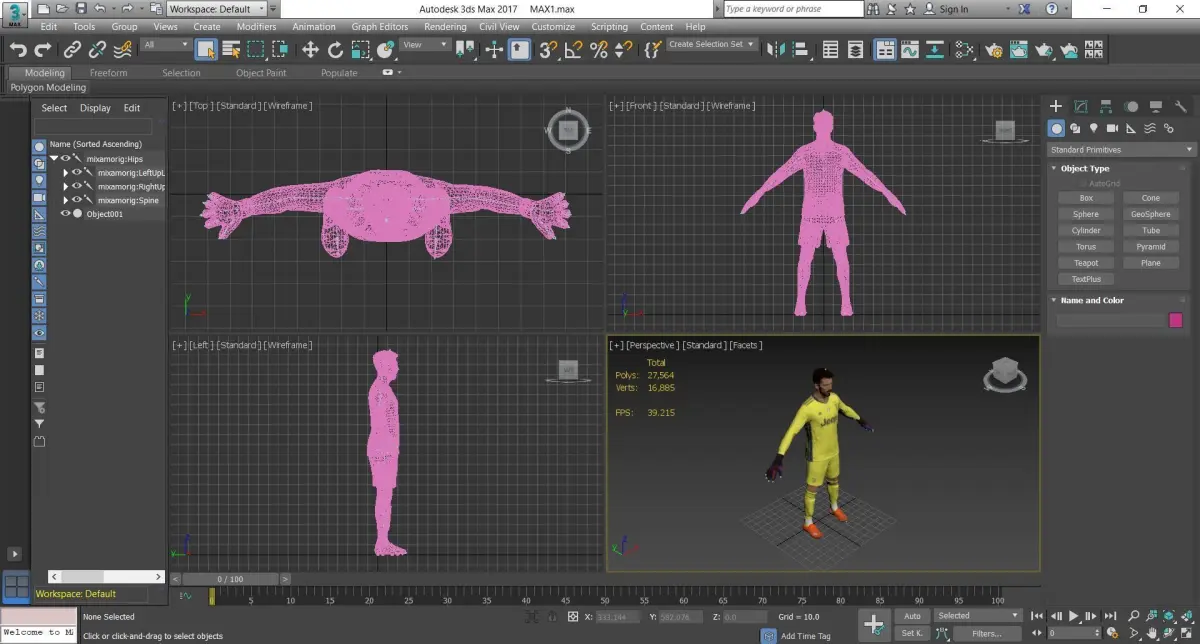
Task: Toggle visibility of Object001
Action: pyautogui.click(x=66, y=214)
